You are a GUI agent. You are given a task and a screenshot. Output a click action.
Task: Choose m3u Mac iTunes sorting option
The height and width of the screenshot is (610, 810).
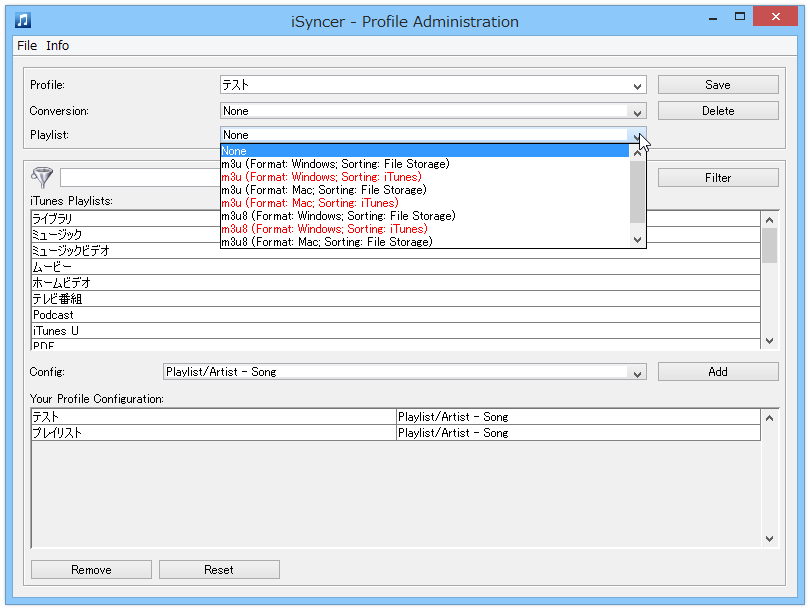coord(425,202)
